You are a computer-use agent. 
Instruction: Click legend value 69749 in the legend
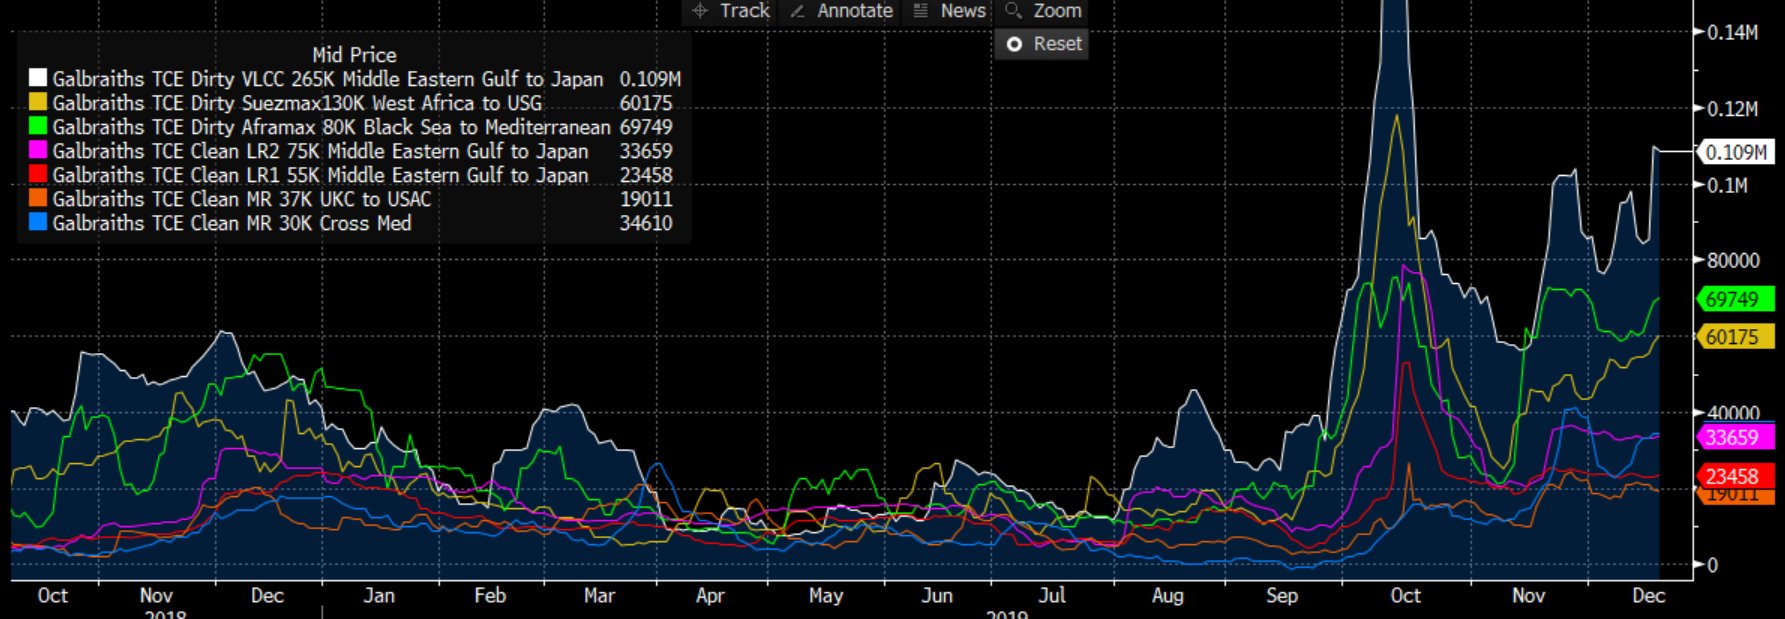(x=646, y=127)
